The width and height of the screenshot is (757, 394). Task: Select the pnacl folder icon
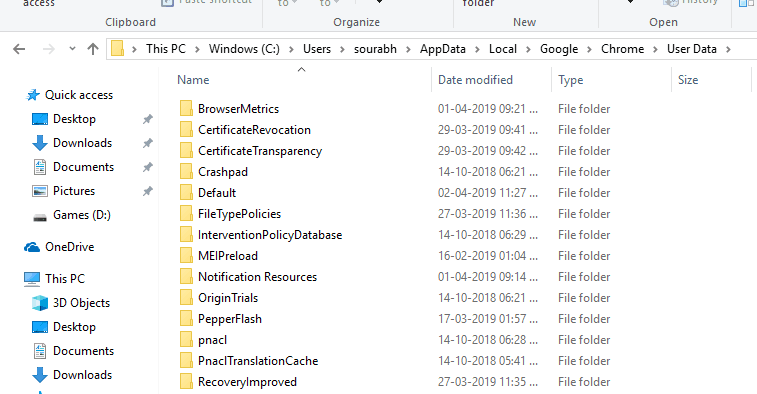(x=186, y=339)
